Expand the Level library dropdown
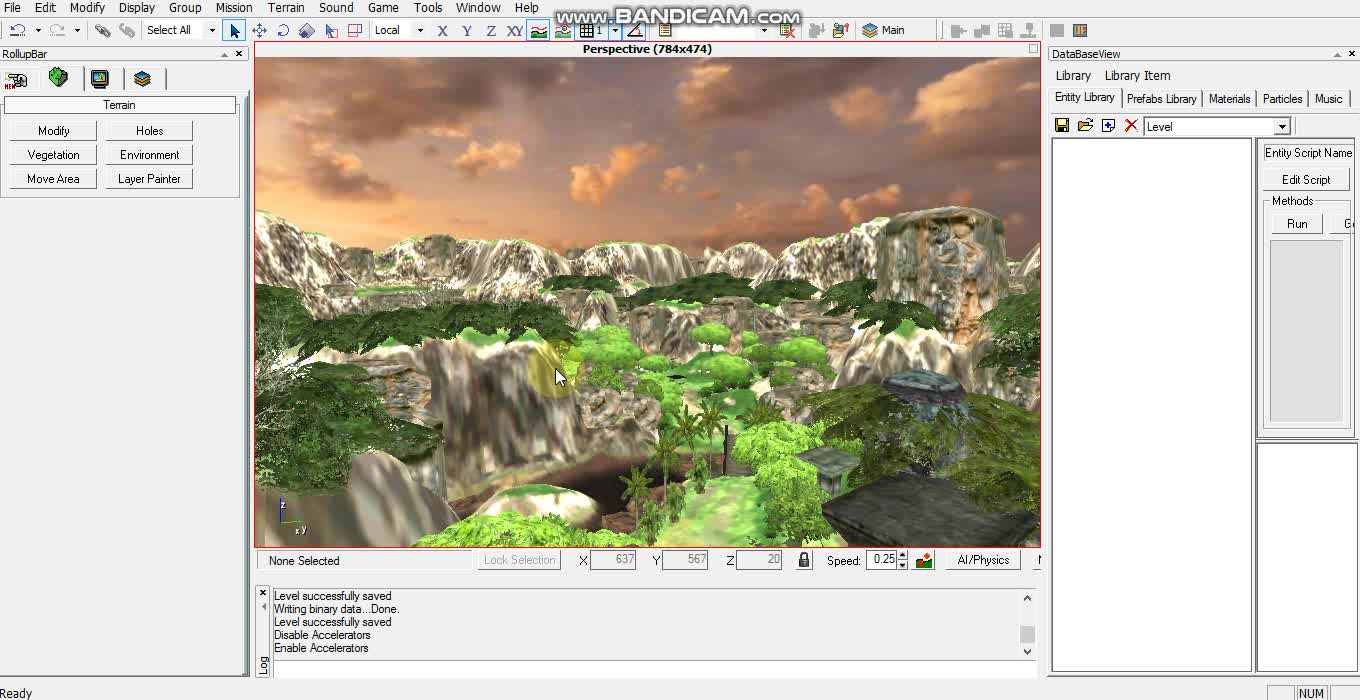The width and height of the screenshot is (1360, 700). [x=1282, y=126]
